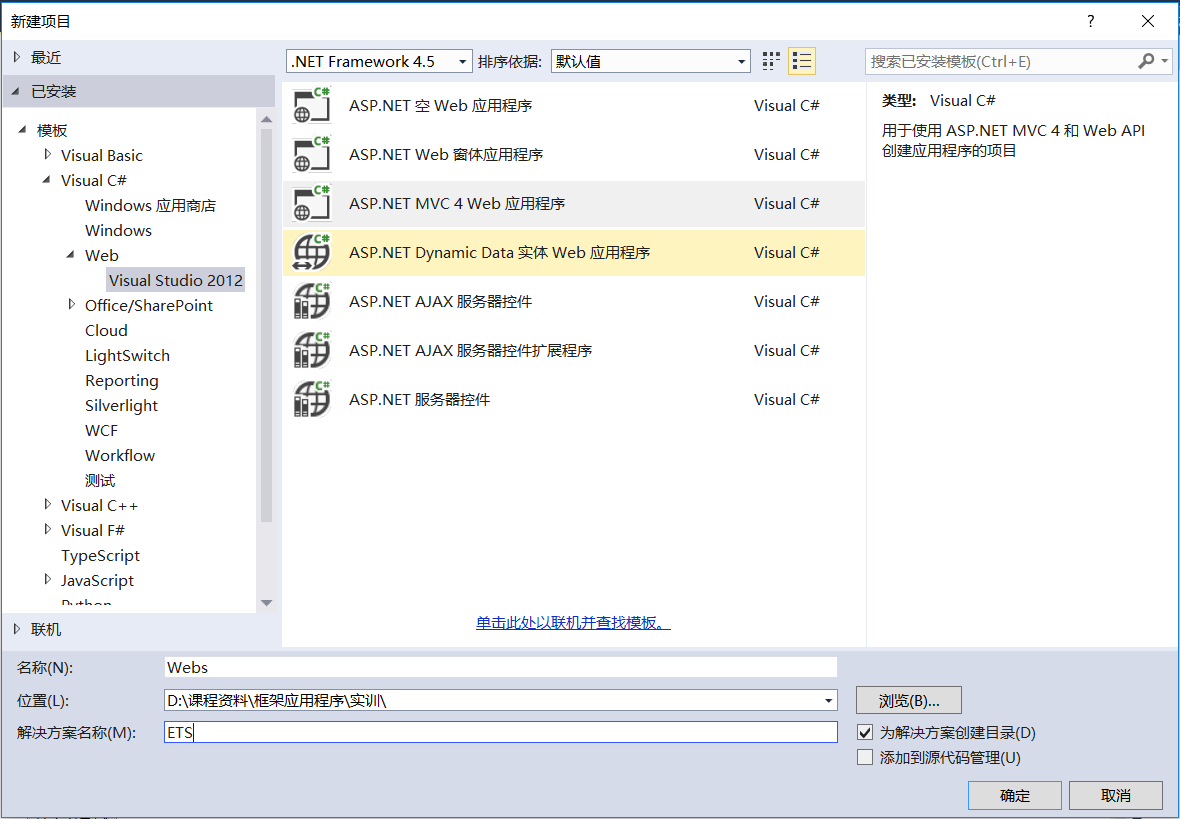Enable 添加到源代码管理 checkbox

click(865, 757)
